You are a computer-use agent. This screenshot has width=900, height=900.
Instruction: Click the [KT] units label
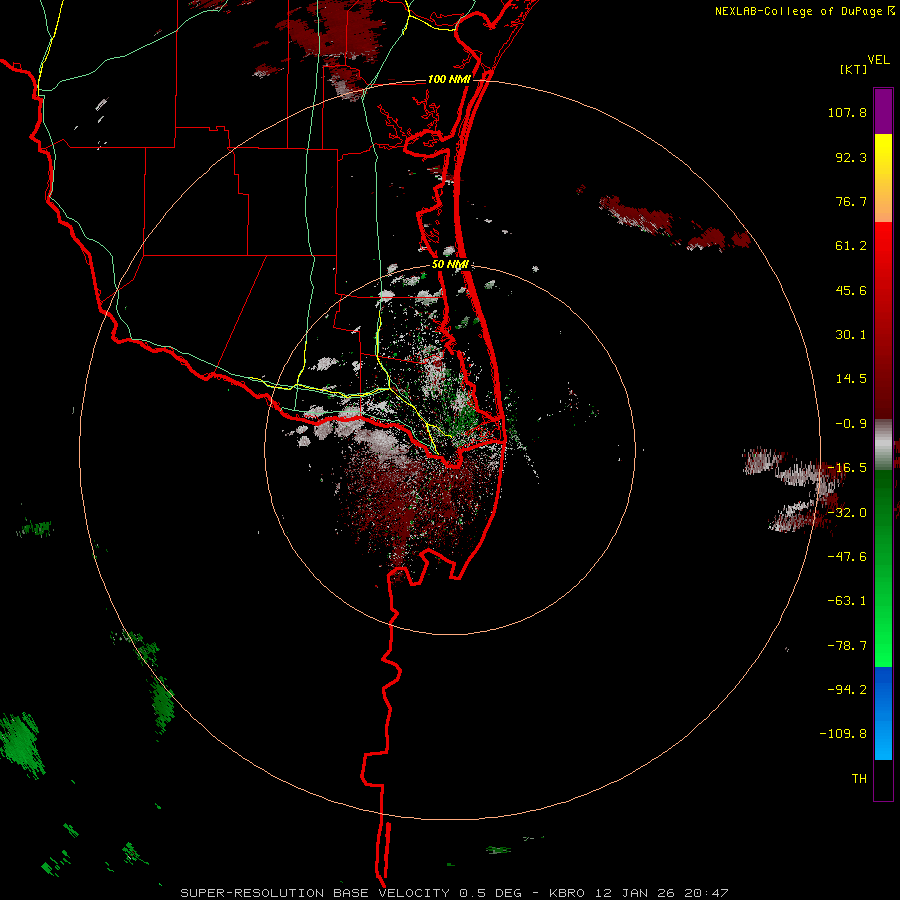click(x=854, y=69)
